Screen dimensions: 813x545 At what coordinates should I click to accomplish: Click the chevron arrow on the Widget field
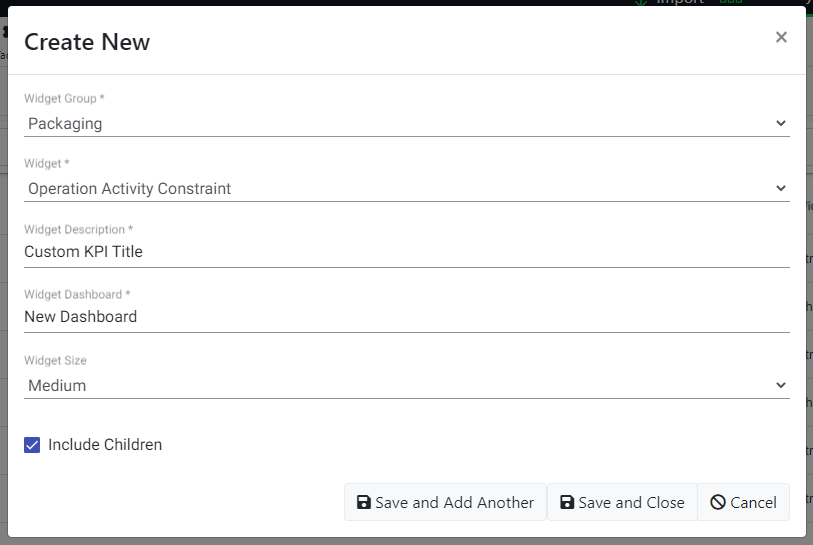[x=781, y=188]
